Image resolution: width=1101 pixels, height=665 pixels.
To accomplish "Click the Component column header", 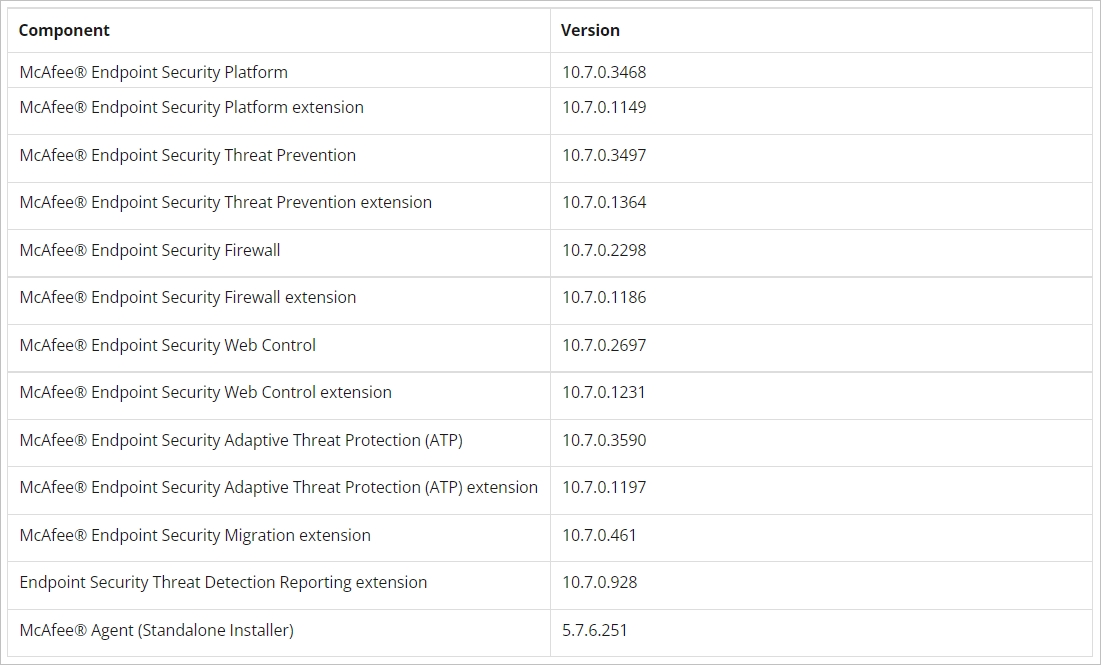I will (x=64, y=30).
